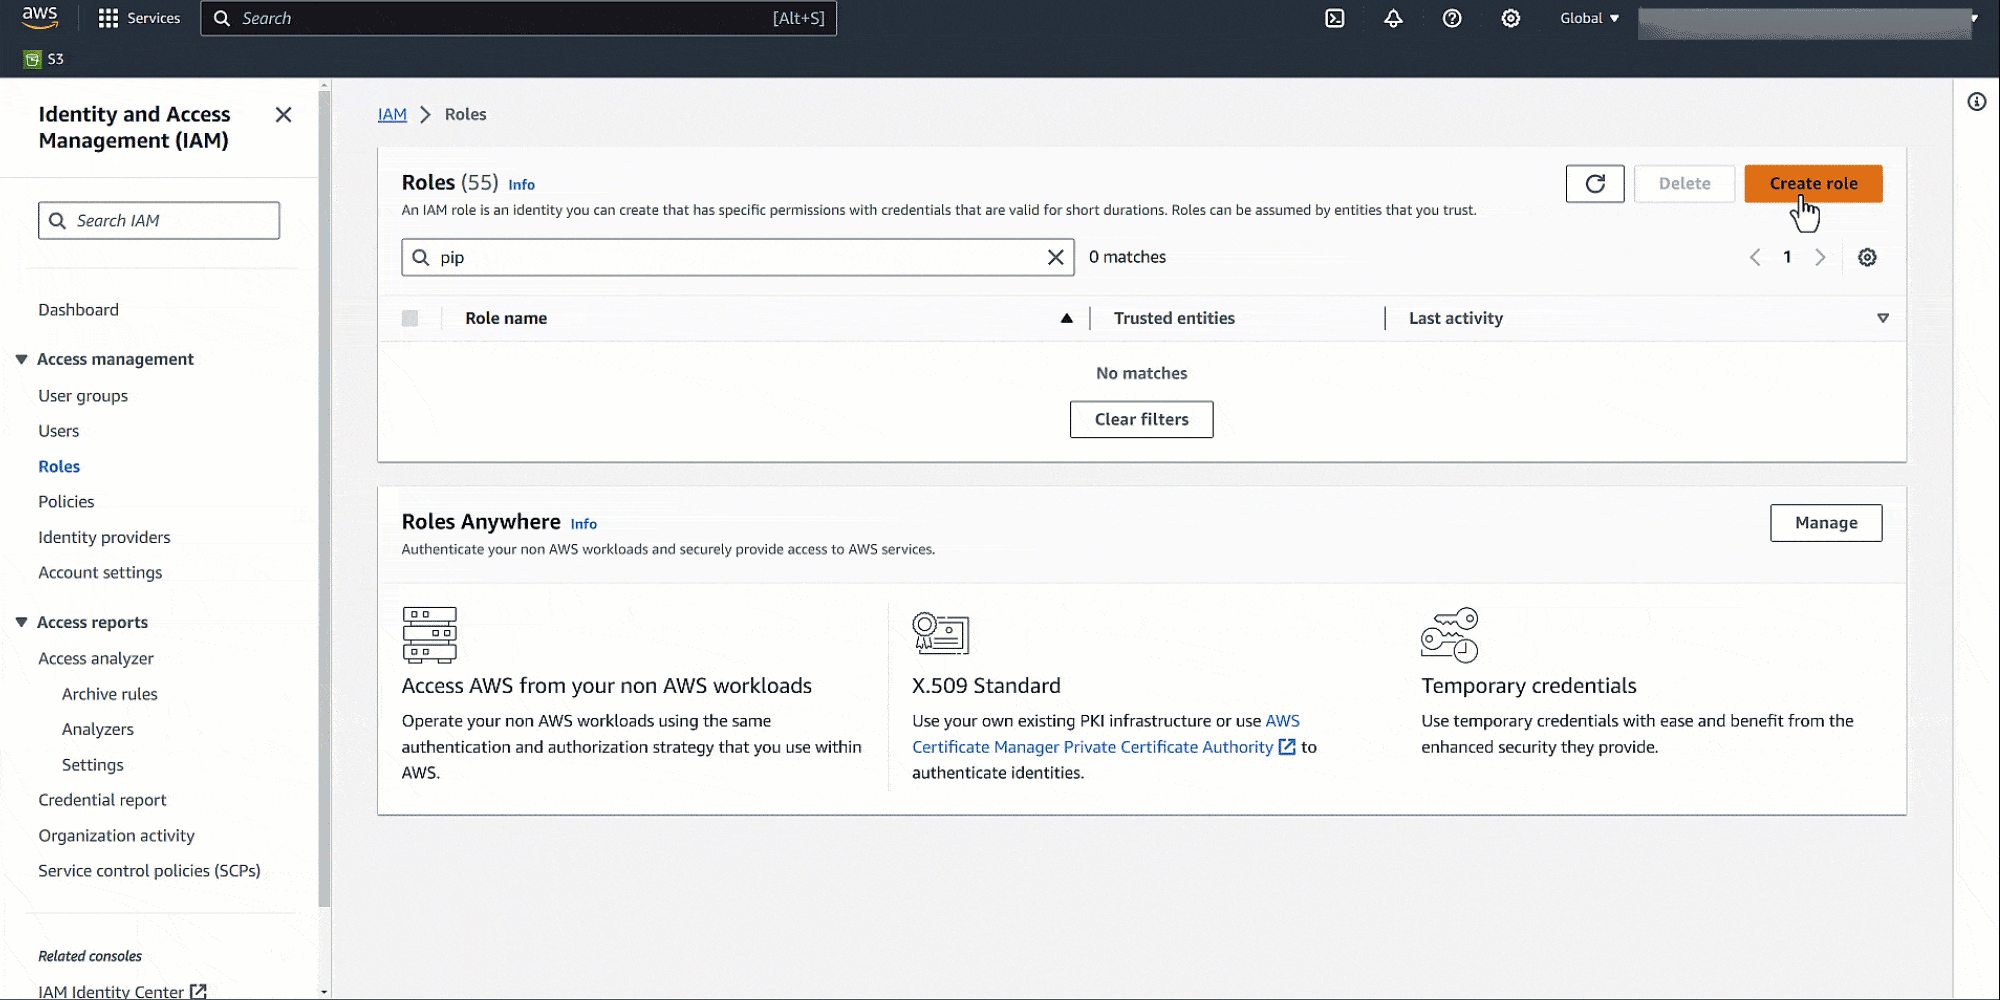Viewport: 2000px width, 1000px height.
Task: Click the refresh roles button
Action: point(1595,184)
